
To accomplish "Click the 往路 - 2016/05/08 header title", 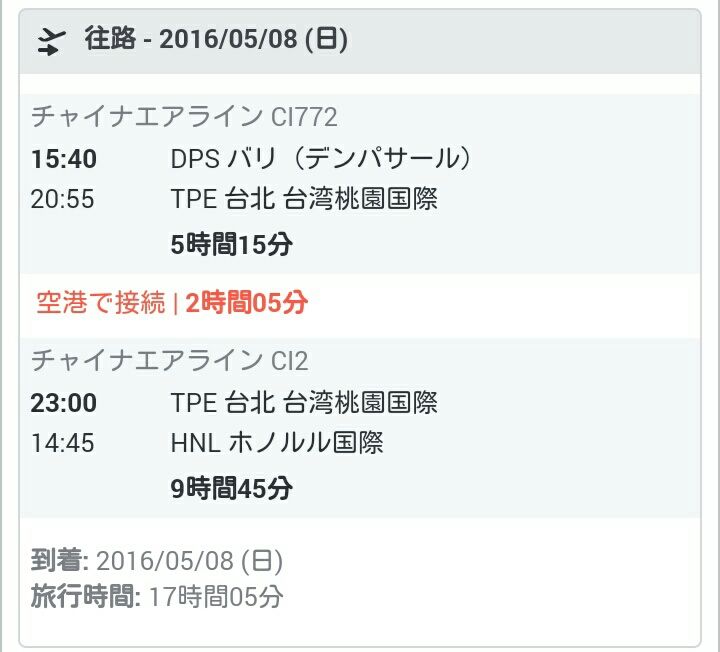I will (216, 41).
